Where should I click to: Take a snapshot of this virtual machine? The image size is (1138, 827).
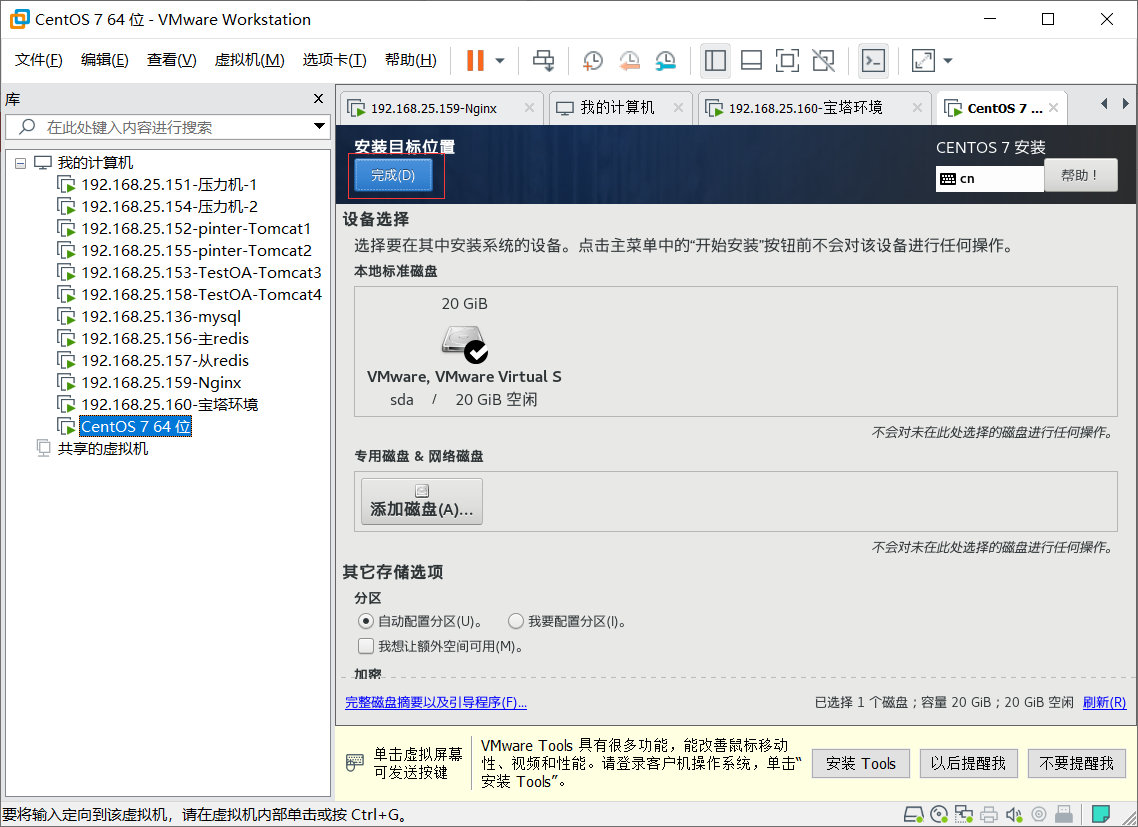(x=592, y=61)
